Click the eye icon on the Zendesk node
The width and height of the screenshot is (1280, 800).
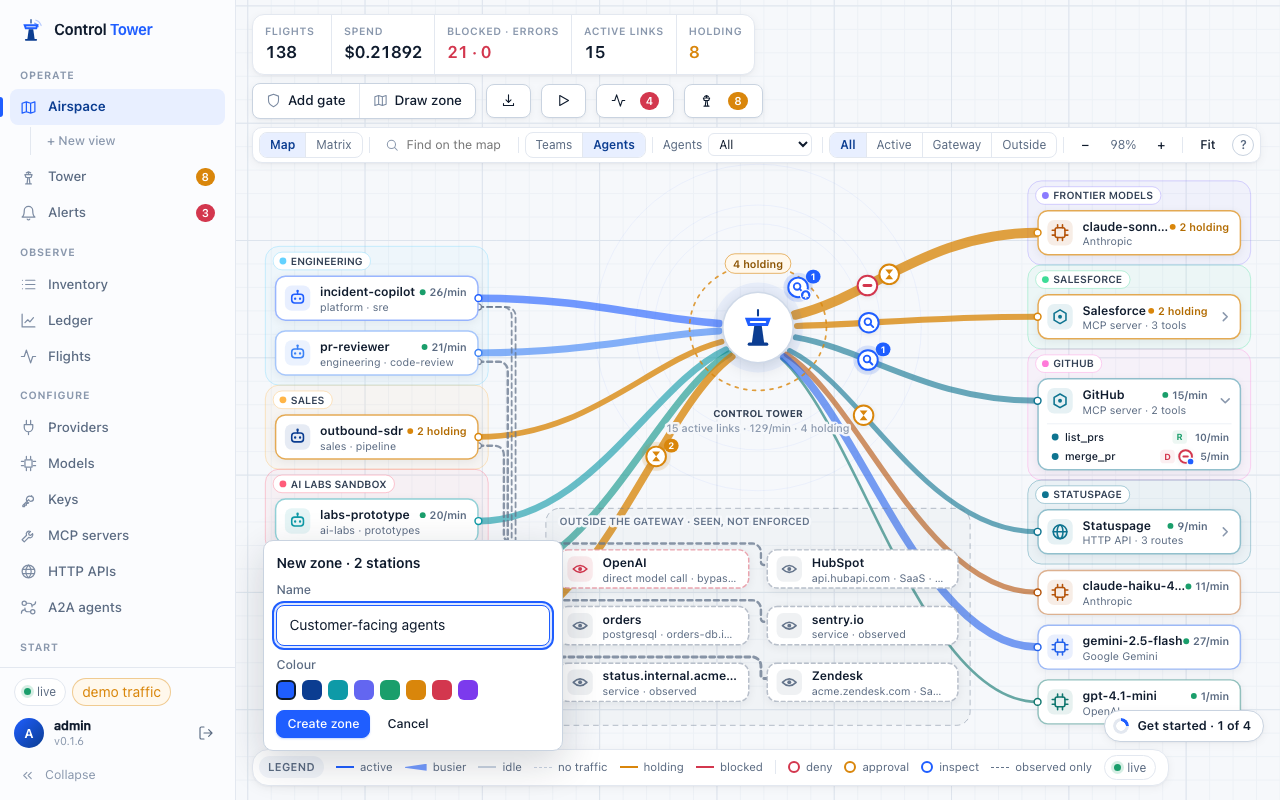(790, 683)
